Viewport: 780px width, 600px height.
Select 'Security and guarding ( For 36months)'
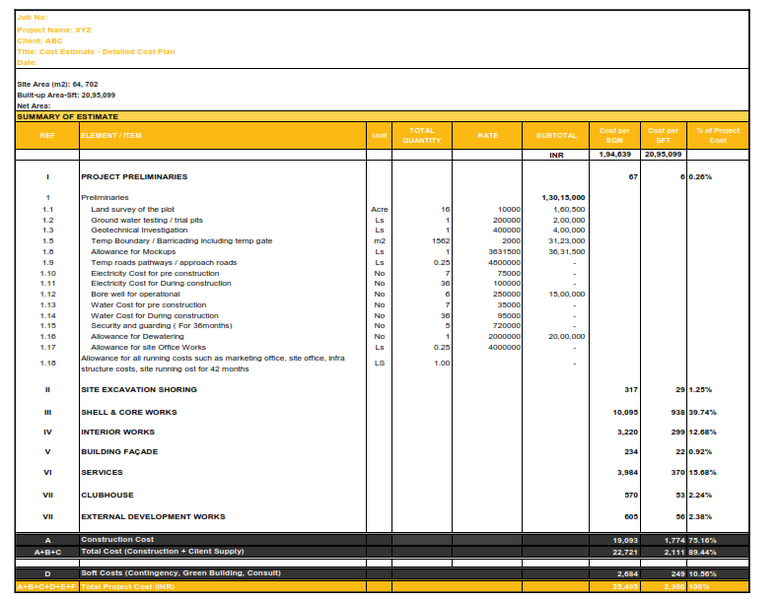point(161,325)
